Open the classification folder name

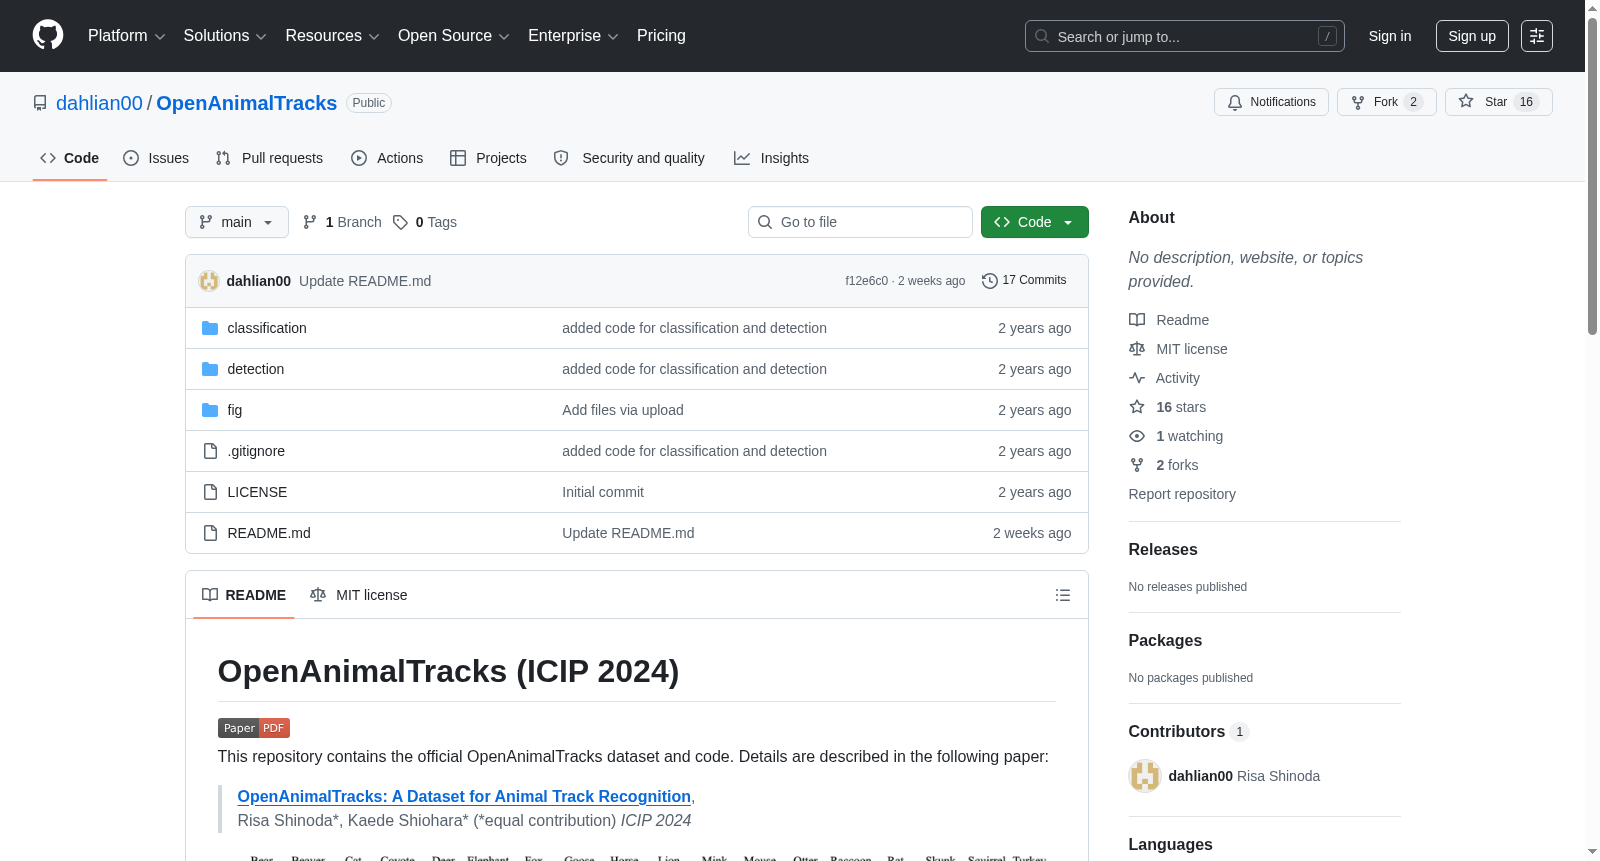click(x=267, y=328)
